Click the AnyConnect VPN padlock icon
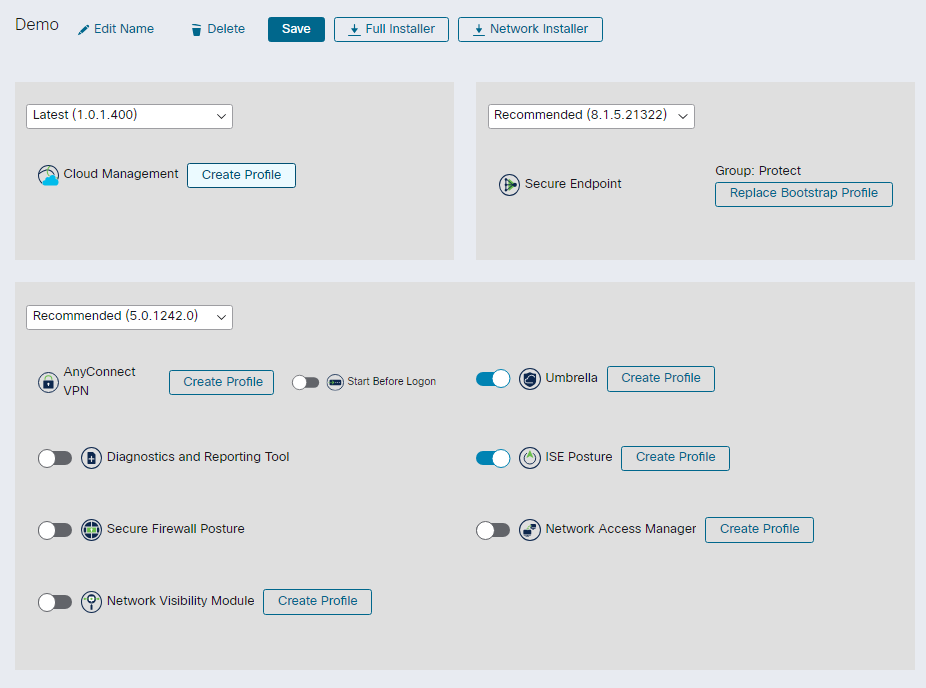The image size is (926, 688). [x=48, y=383]
